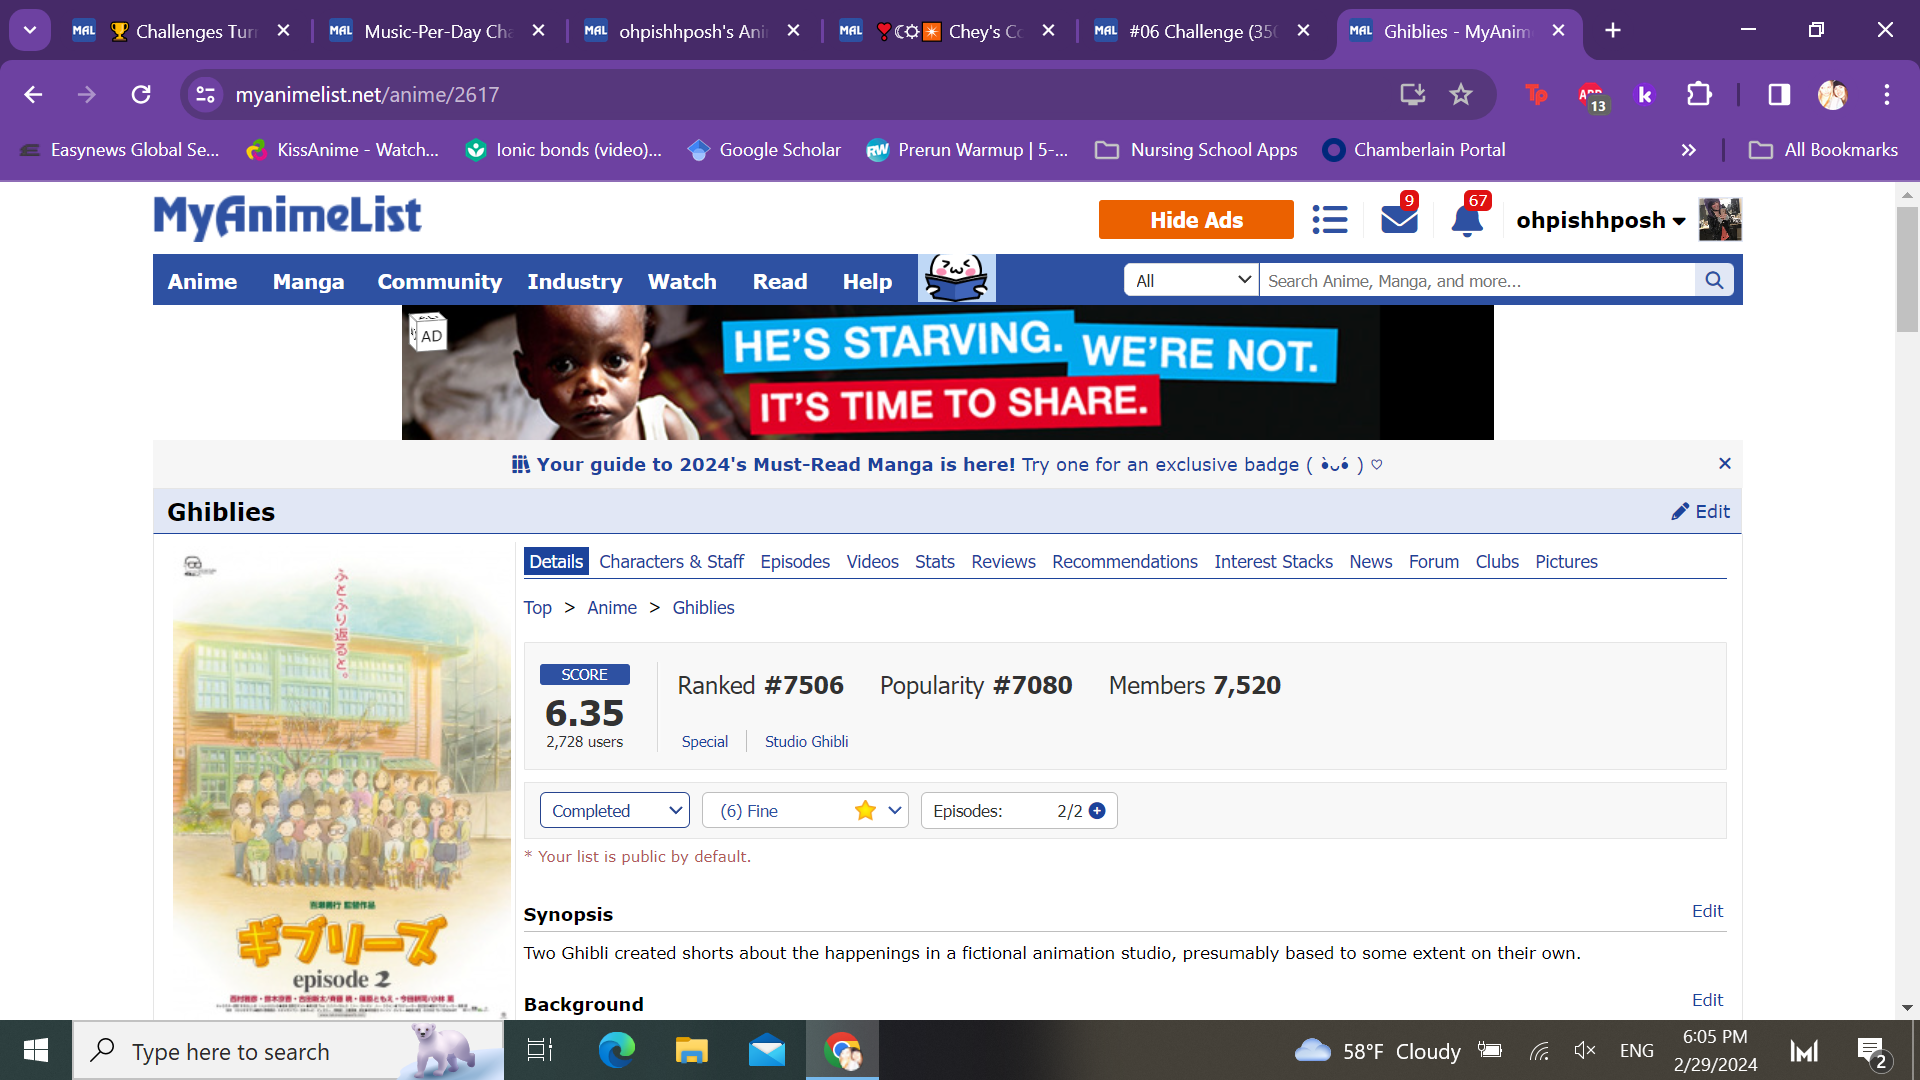The height and width of the screenshot is (1080, 1920).
Task: Click the MyAnimeList logo
Action: (x=287, y=217)
